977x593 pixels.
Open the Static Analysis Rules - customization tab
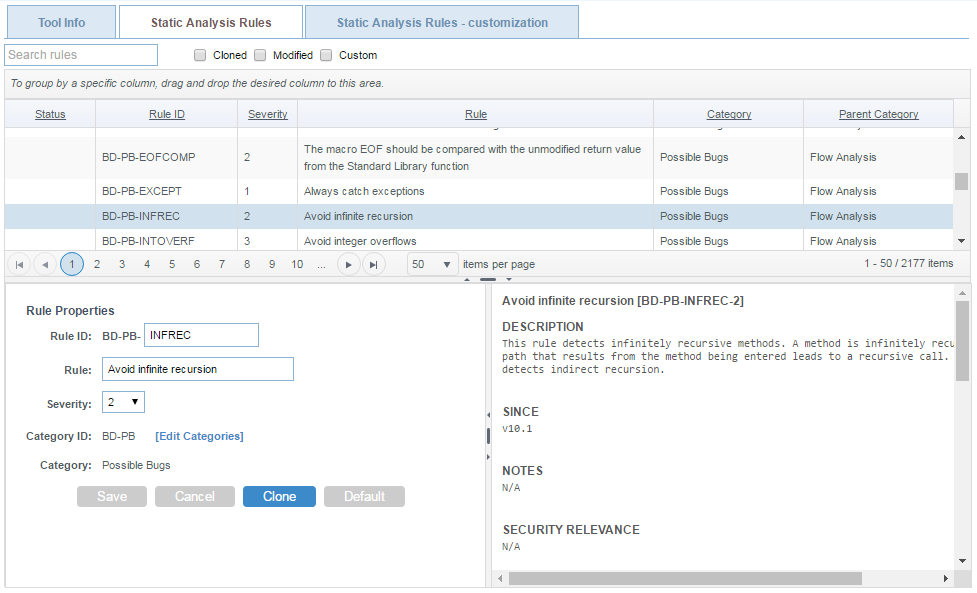click(x=442, y=22)
